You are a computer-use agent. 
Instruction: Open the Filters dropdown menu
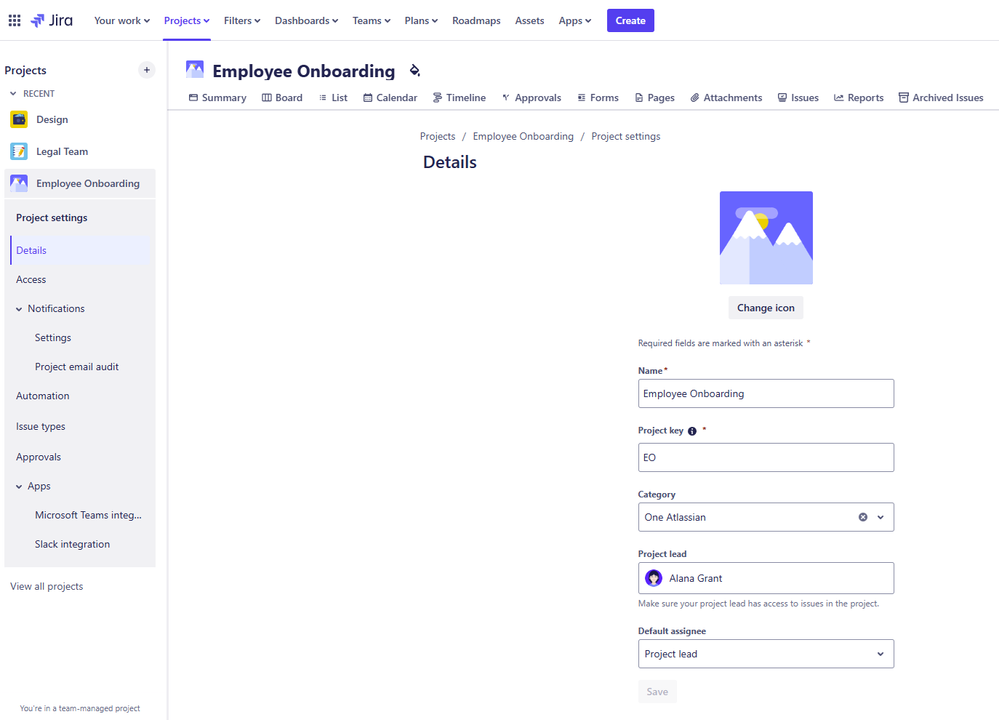tap(242, 20)
